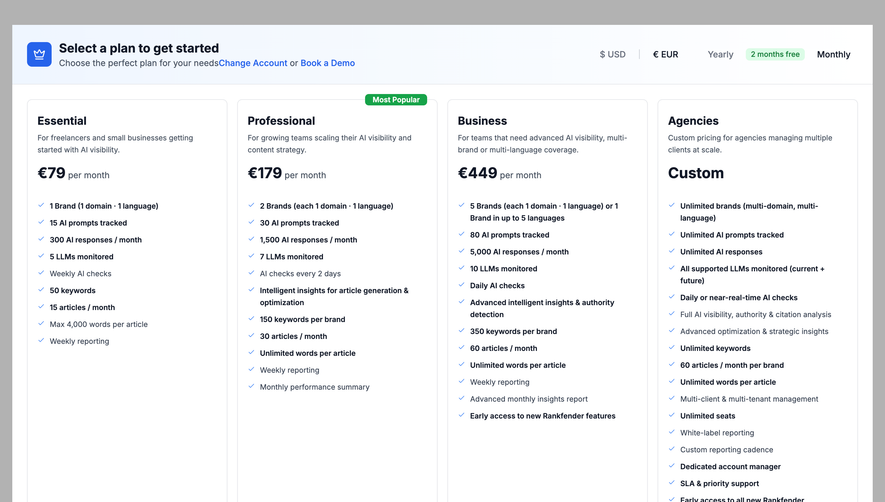Click checkmark beside Unlimited seats
The height and width of the screenshot is (502, 885).
672,416
